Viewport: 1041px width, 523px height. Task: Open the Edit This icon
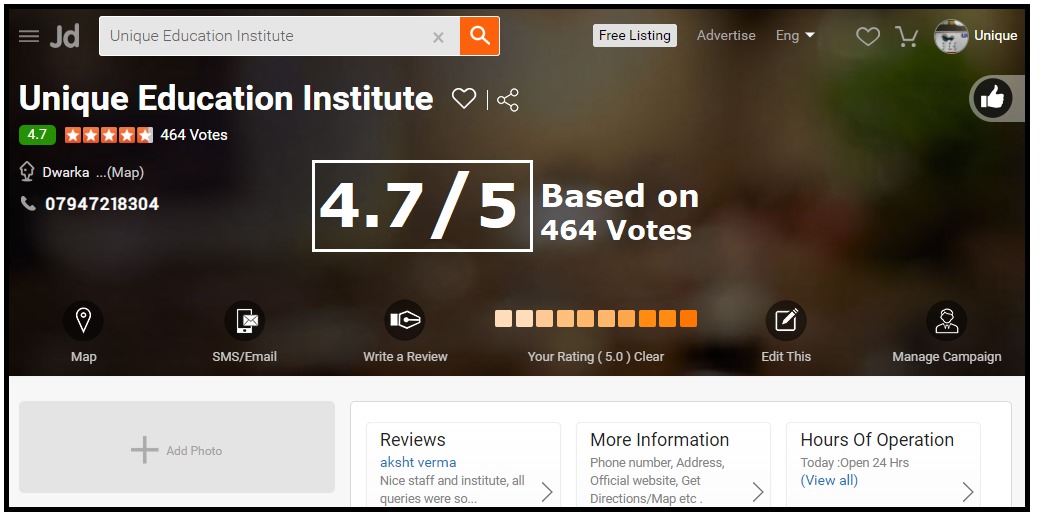pos(786,321)
